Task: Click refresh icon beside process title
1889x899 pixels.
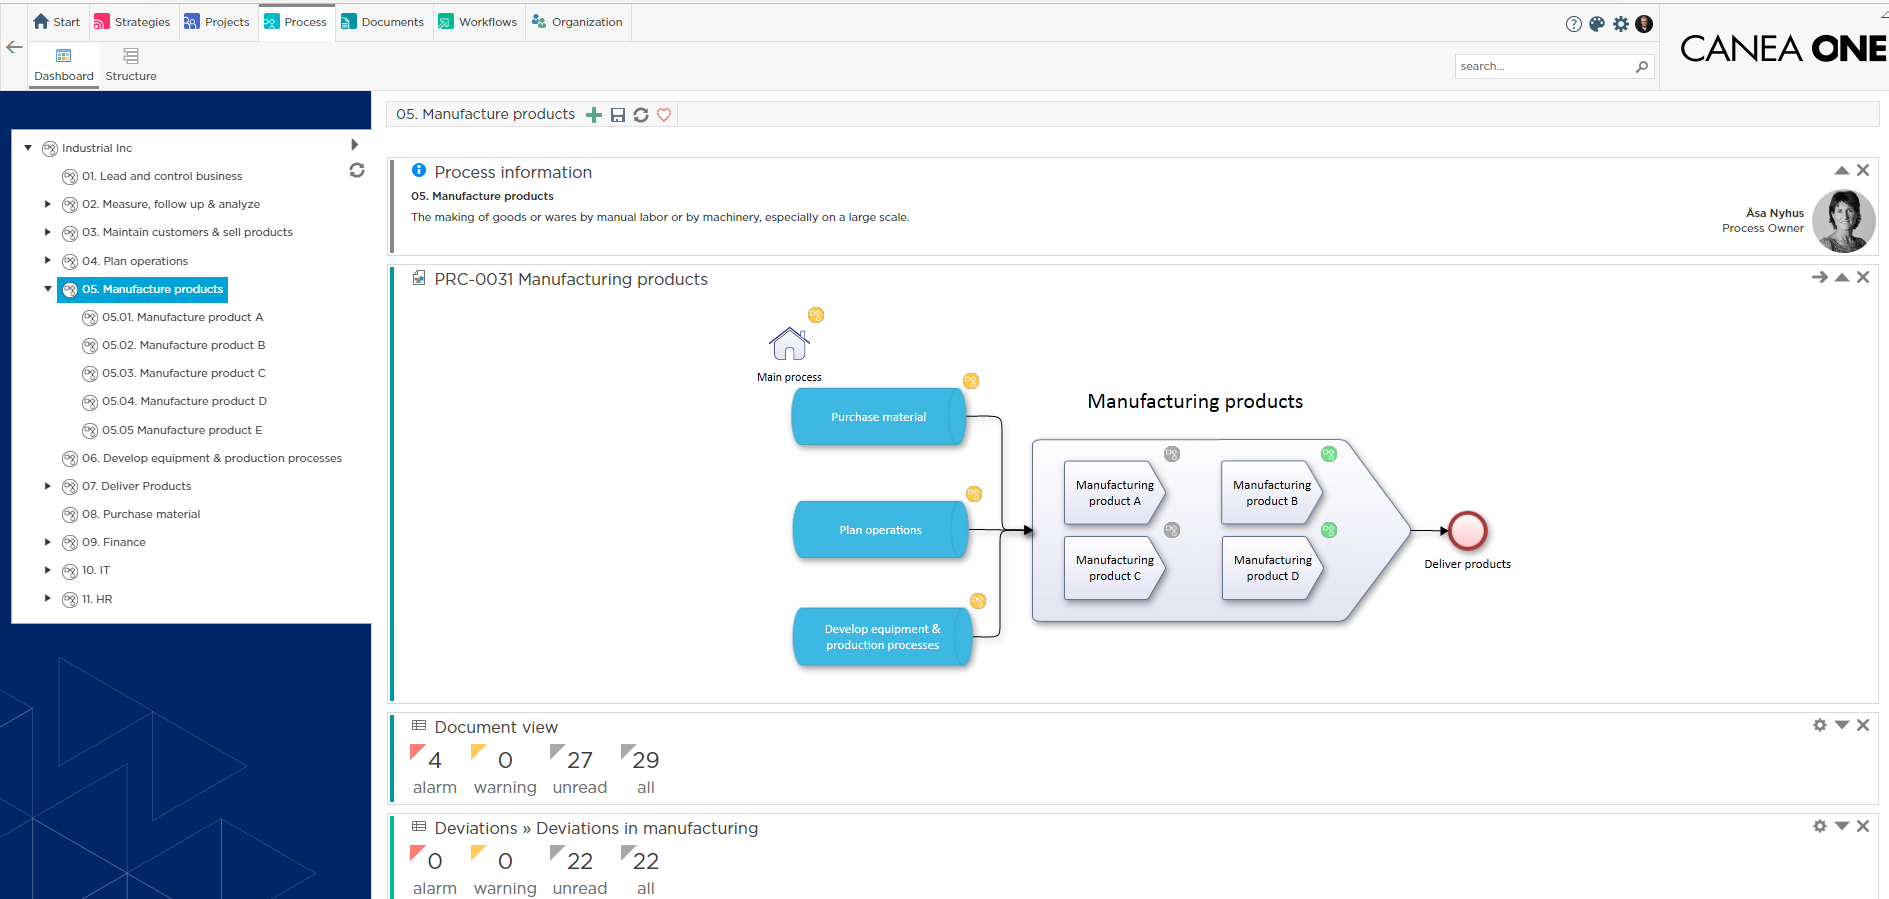Action: coord(641,115)
